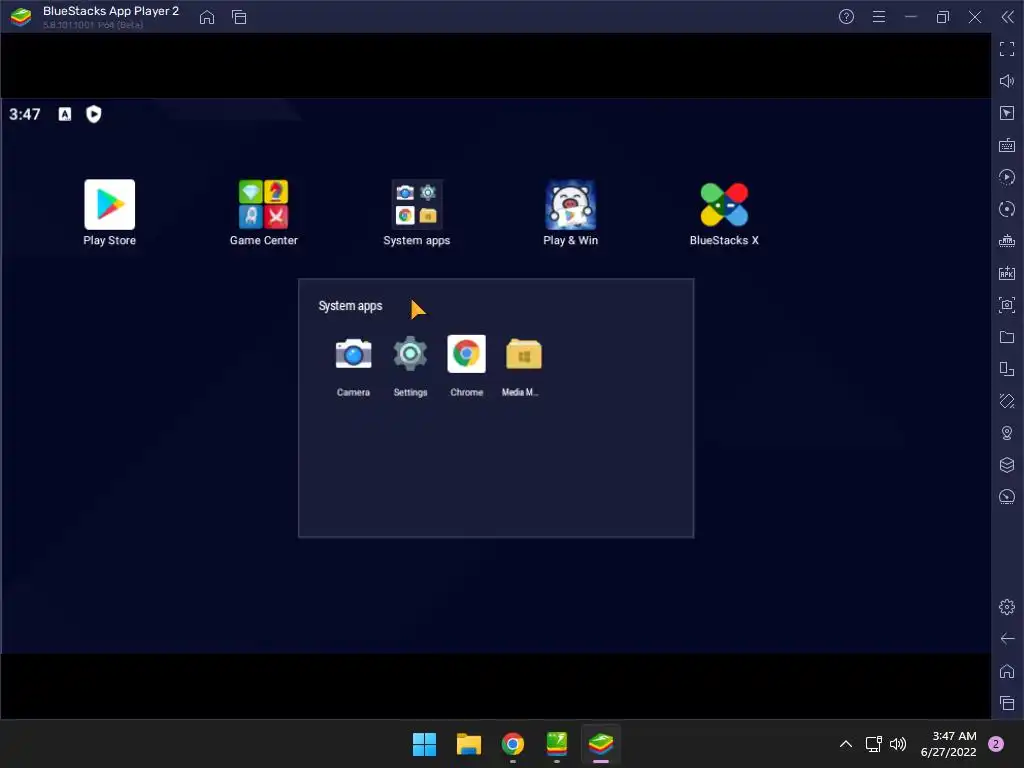Click the Android home button in sidebar

(1007, 671)
